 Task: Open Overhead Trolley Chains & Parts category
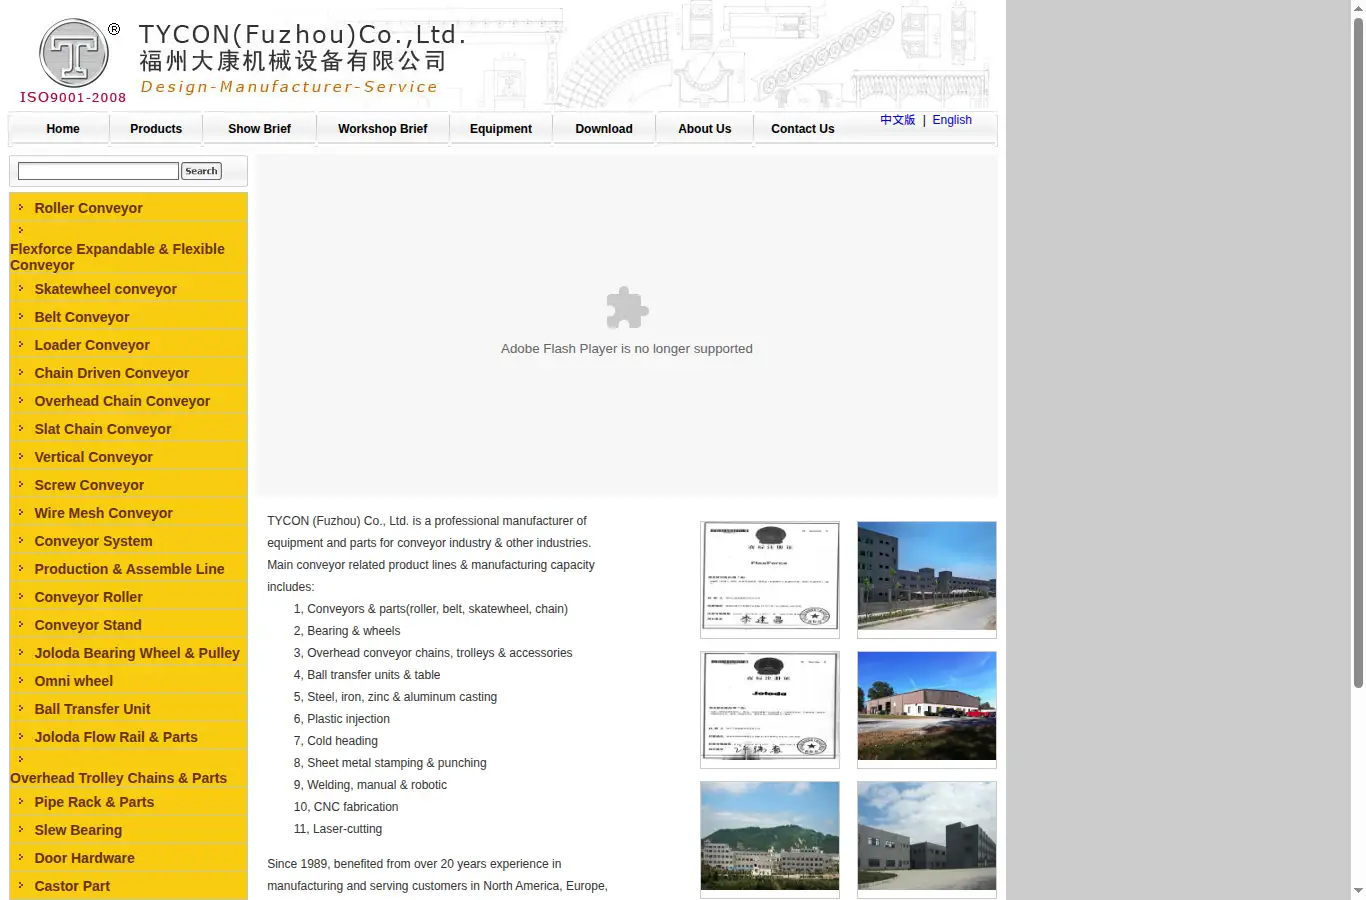click(118, 778)
